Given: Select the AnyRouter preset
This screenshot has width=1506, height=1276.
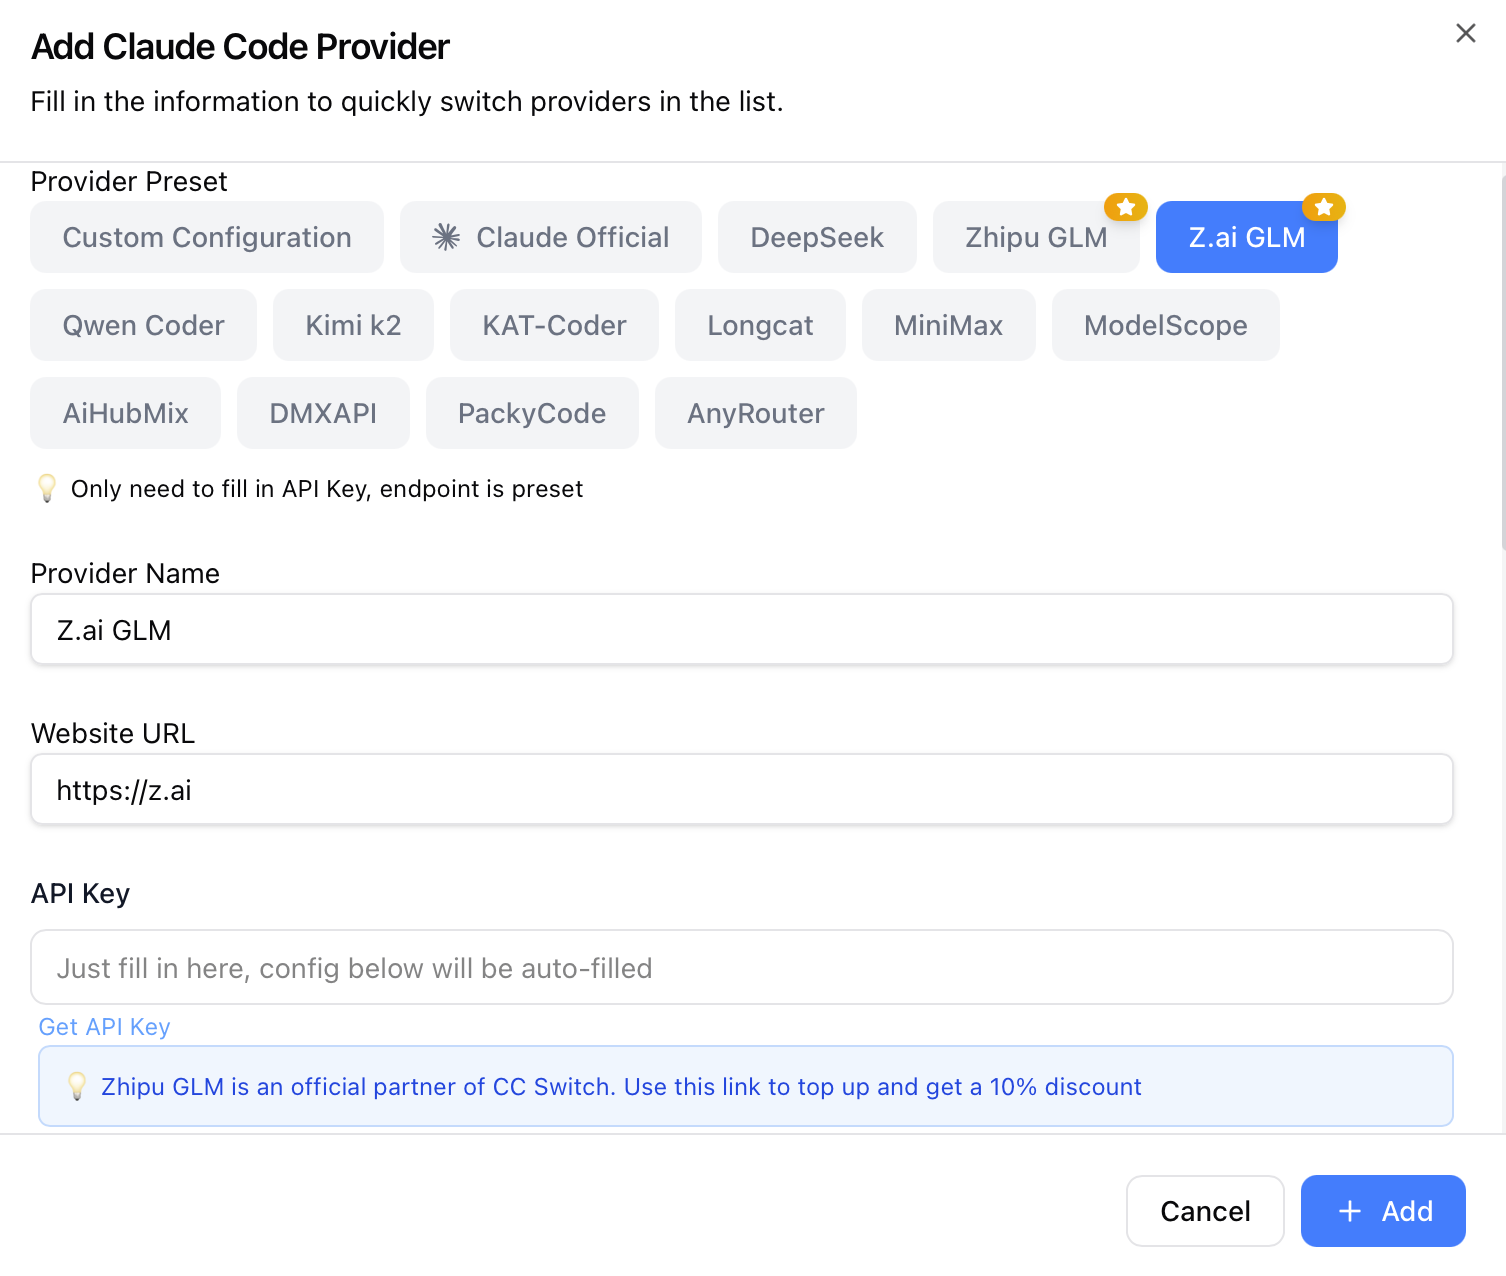Looking at the screenshot, I should pyautogui.click(x=755, y=413).
